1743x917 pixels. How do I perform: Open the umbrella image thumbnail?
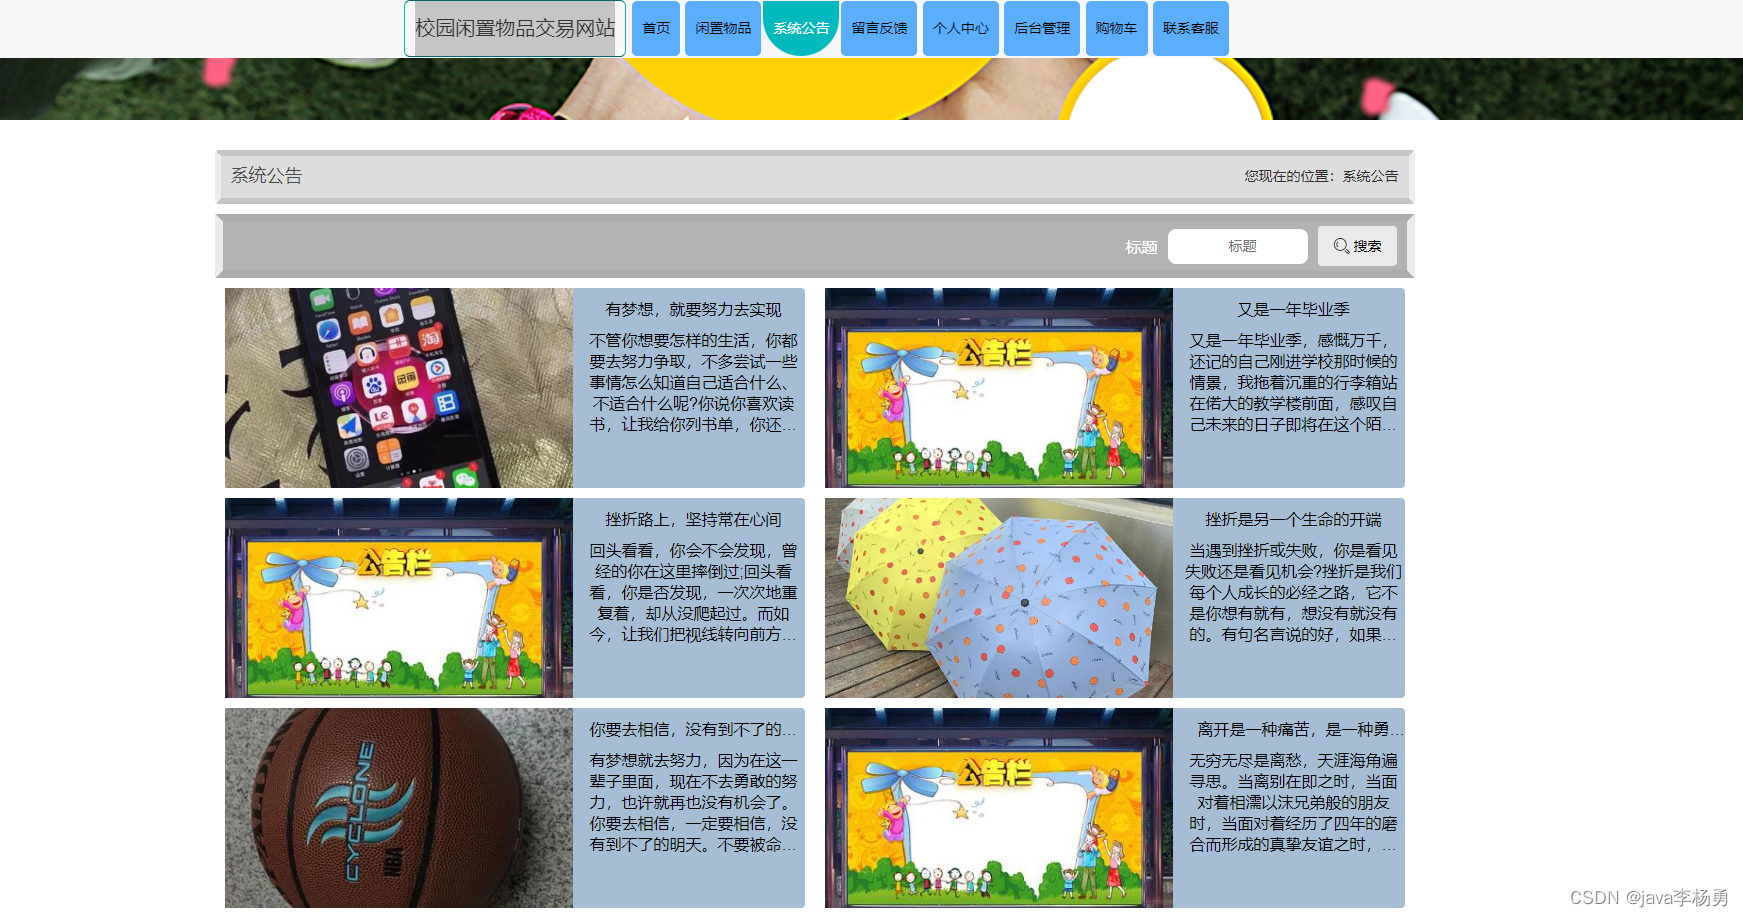[999, 598]
